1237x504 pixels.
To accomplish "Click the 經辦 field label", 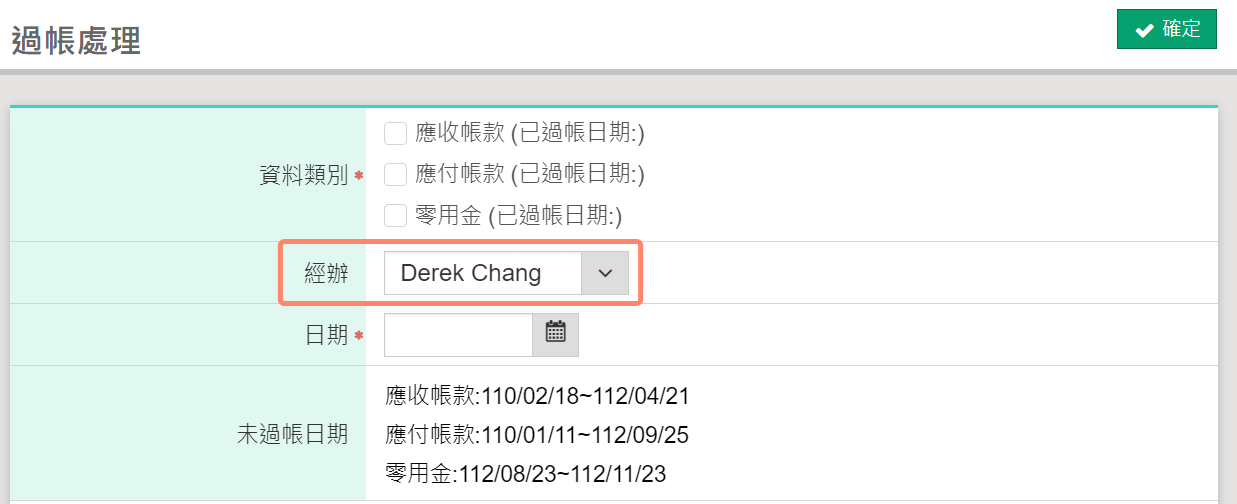I will (326, 273).
